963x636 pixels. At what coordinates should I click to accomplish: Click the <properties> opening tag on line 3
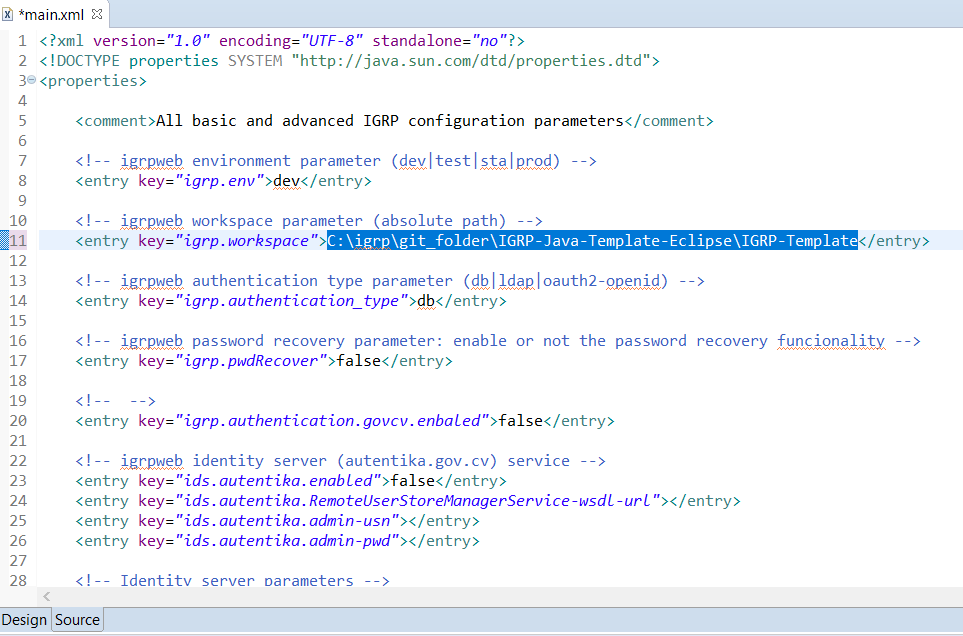[x=93, y=80]
